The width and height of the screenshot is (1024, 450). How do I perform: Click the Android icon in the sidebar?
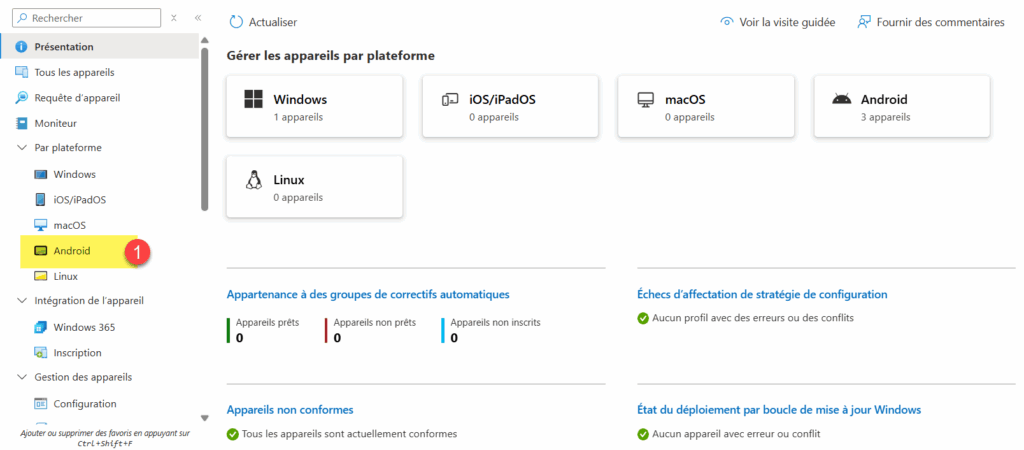coord(40,251)
